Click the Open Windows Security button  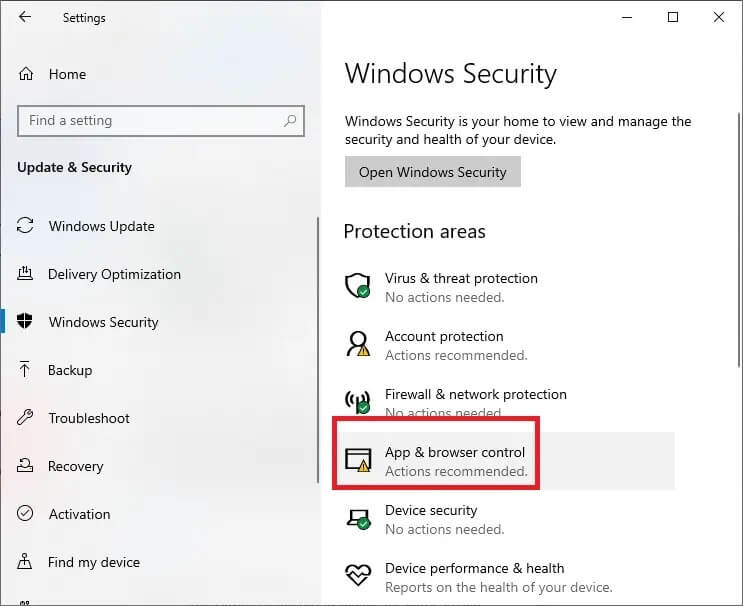point(433,172)
